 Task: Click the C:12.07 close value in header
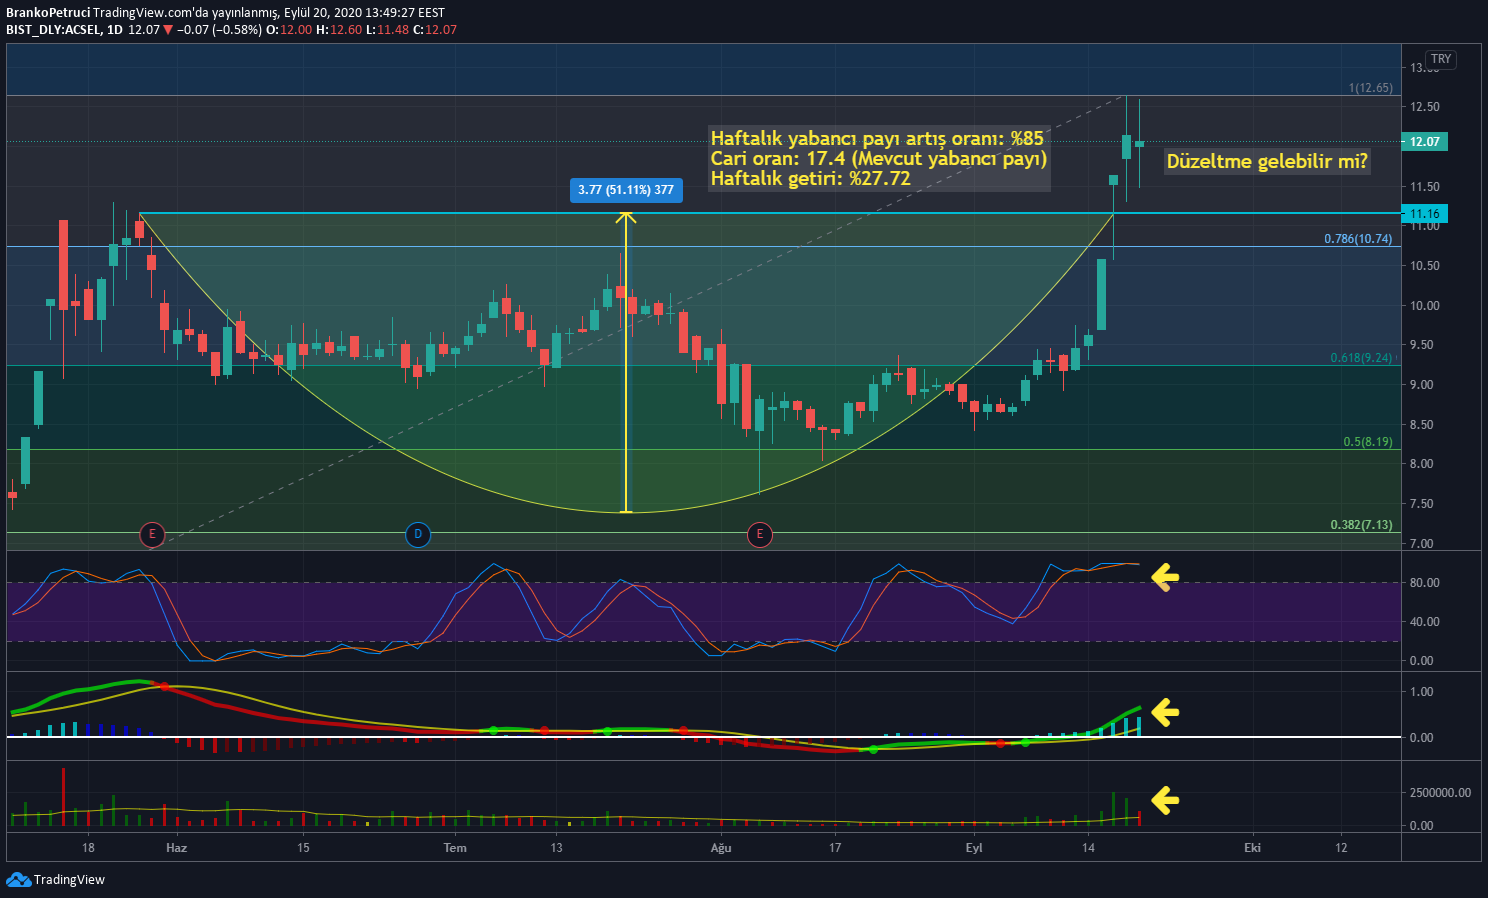[435, 30]
